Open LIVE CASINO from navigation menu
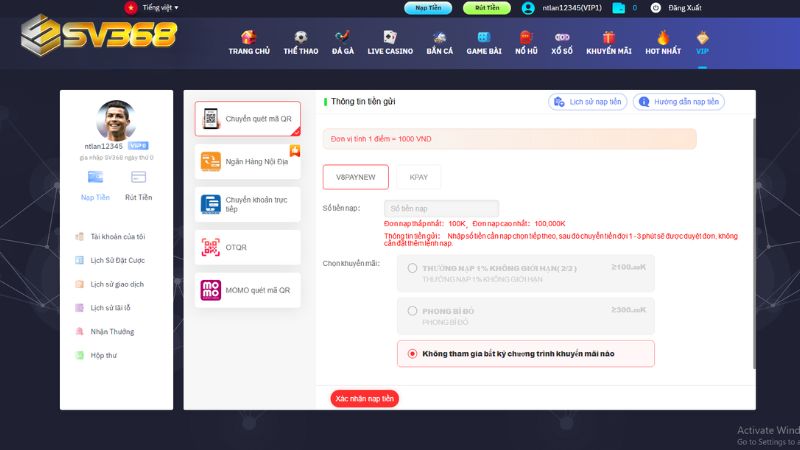The image size is (800, 450). click(x=388, y=42)
